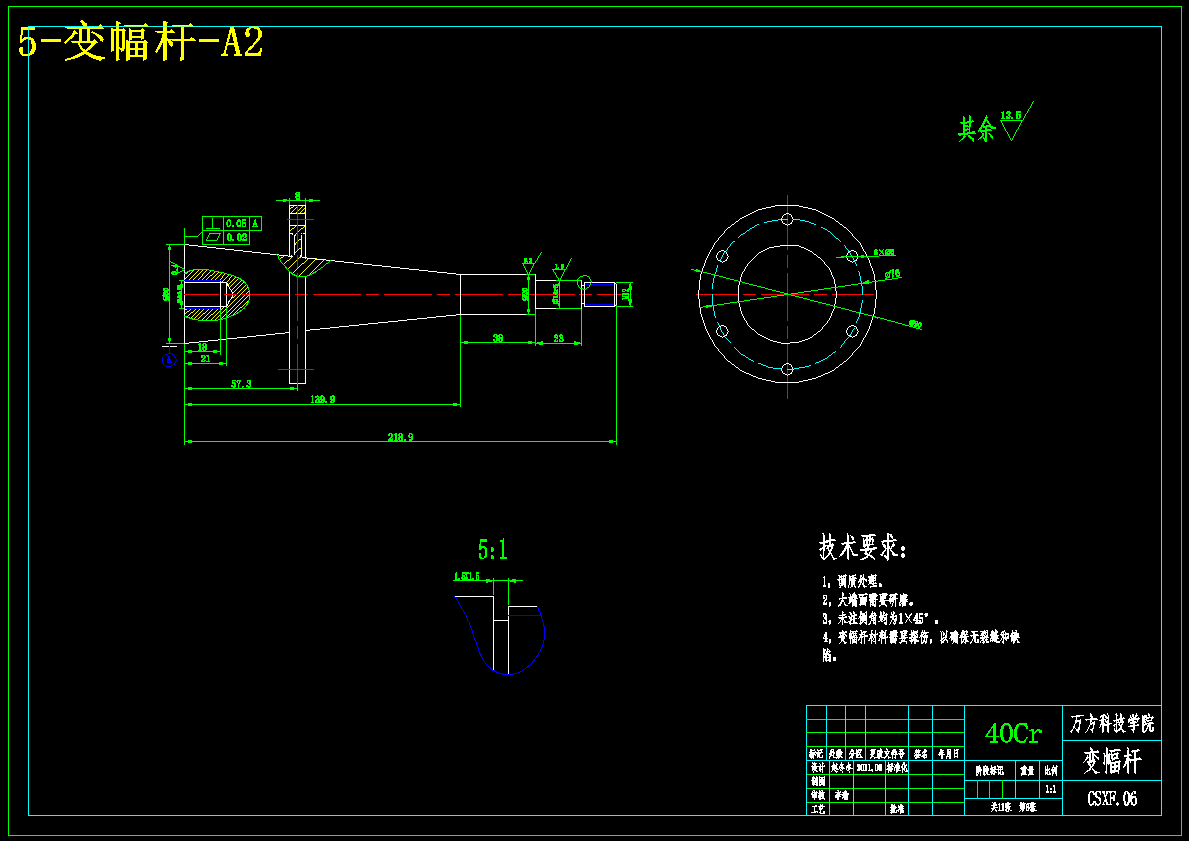Click the "129.9" length dimension
This screenshot has width=1189, height=841.
click(322, 399)
